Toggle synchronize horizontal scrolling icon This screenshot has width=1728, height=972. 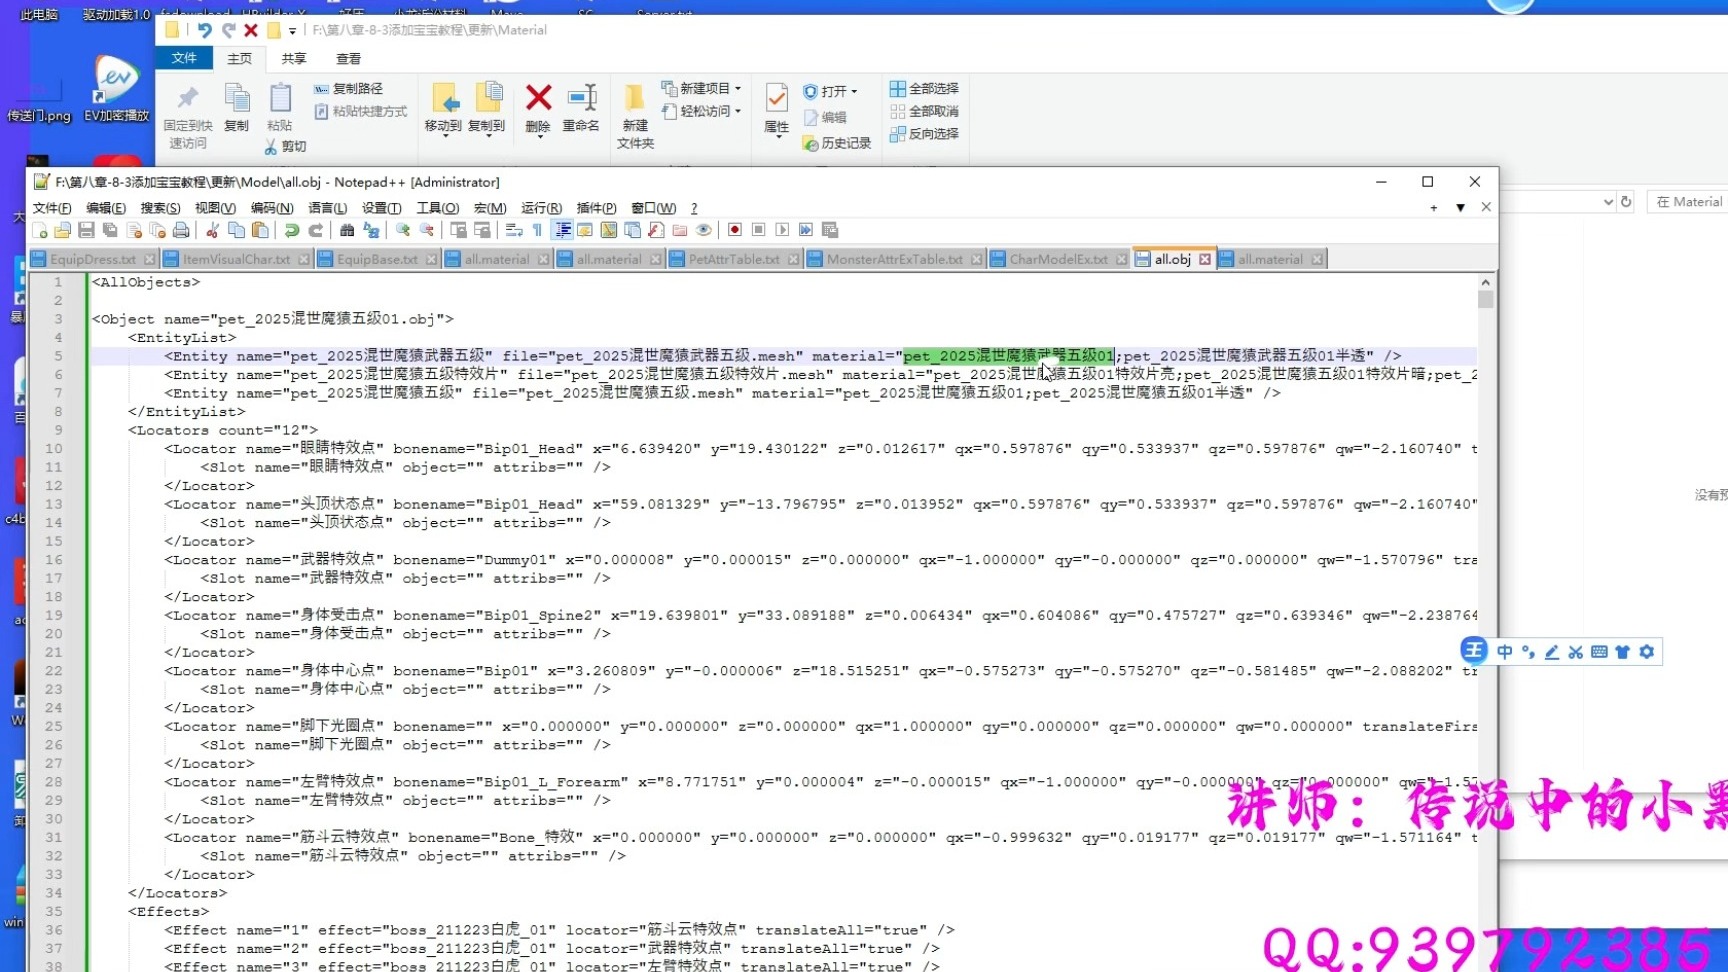click(483, 230)
